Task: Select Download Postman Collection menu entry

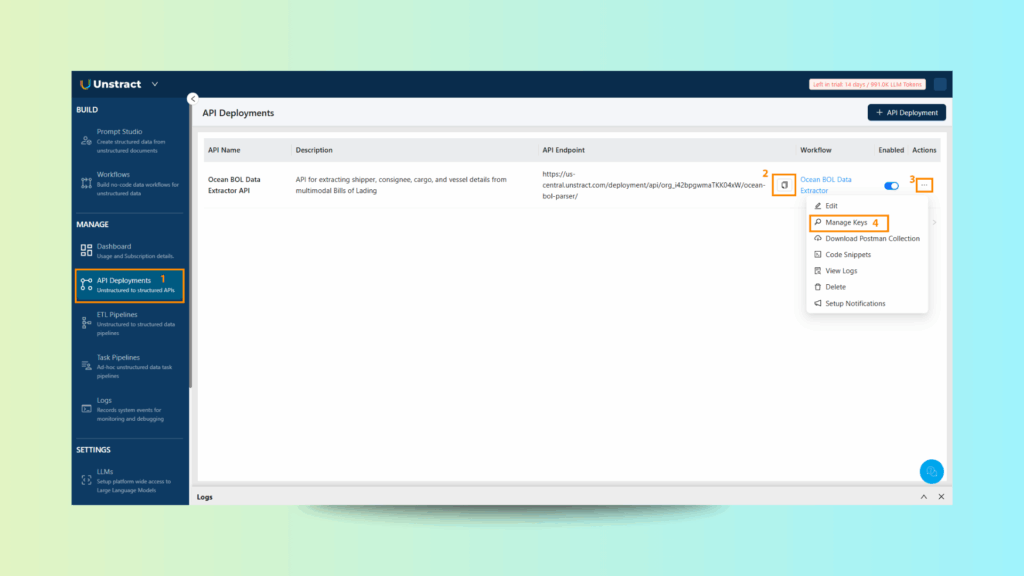Action: (872, 238)
